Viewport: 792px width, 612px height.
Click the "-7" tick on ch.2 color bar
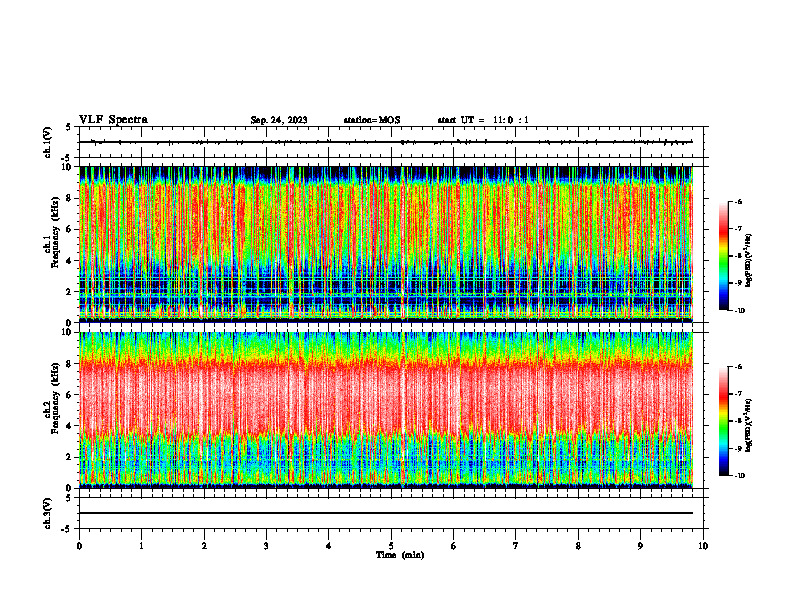(738, 394)
